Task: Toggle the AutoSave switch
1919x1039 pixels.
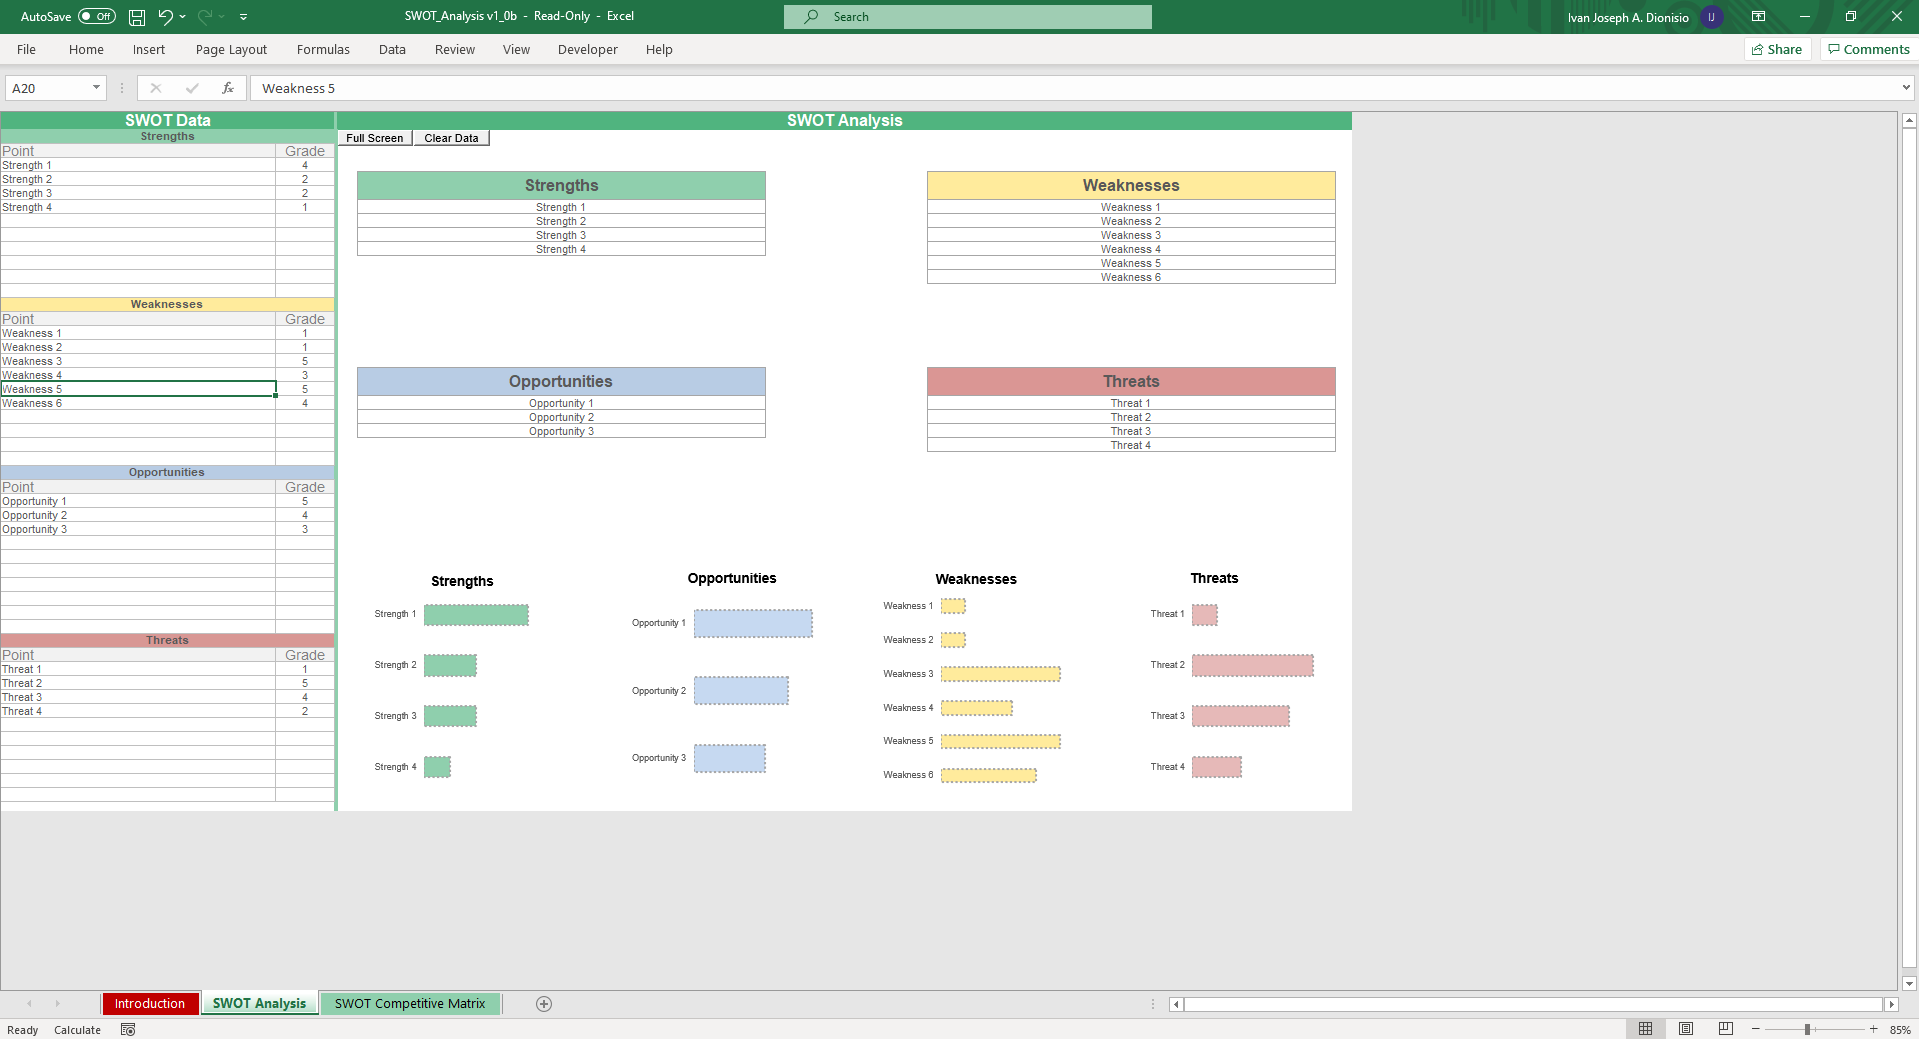Action: click(x=97, y=17)
